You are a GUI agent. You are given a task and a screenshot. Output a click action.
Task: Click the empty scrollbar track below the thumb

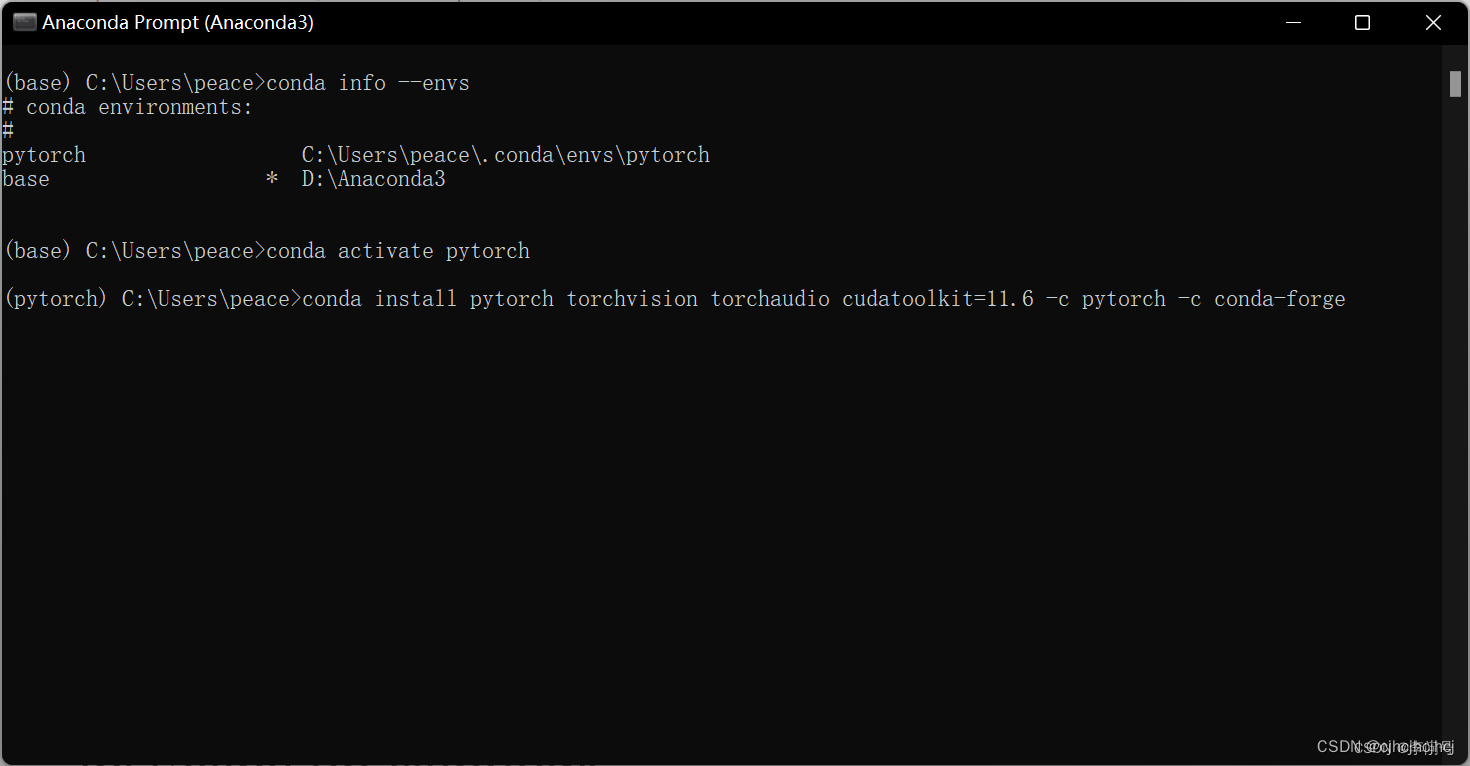1456,420
